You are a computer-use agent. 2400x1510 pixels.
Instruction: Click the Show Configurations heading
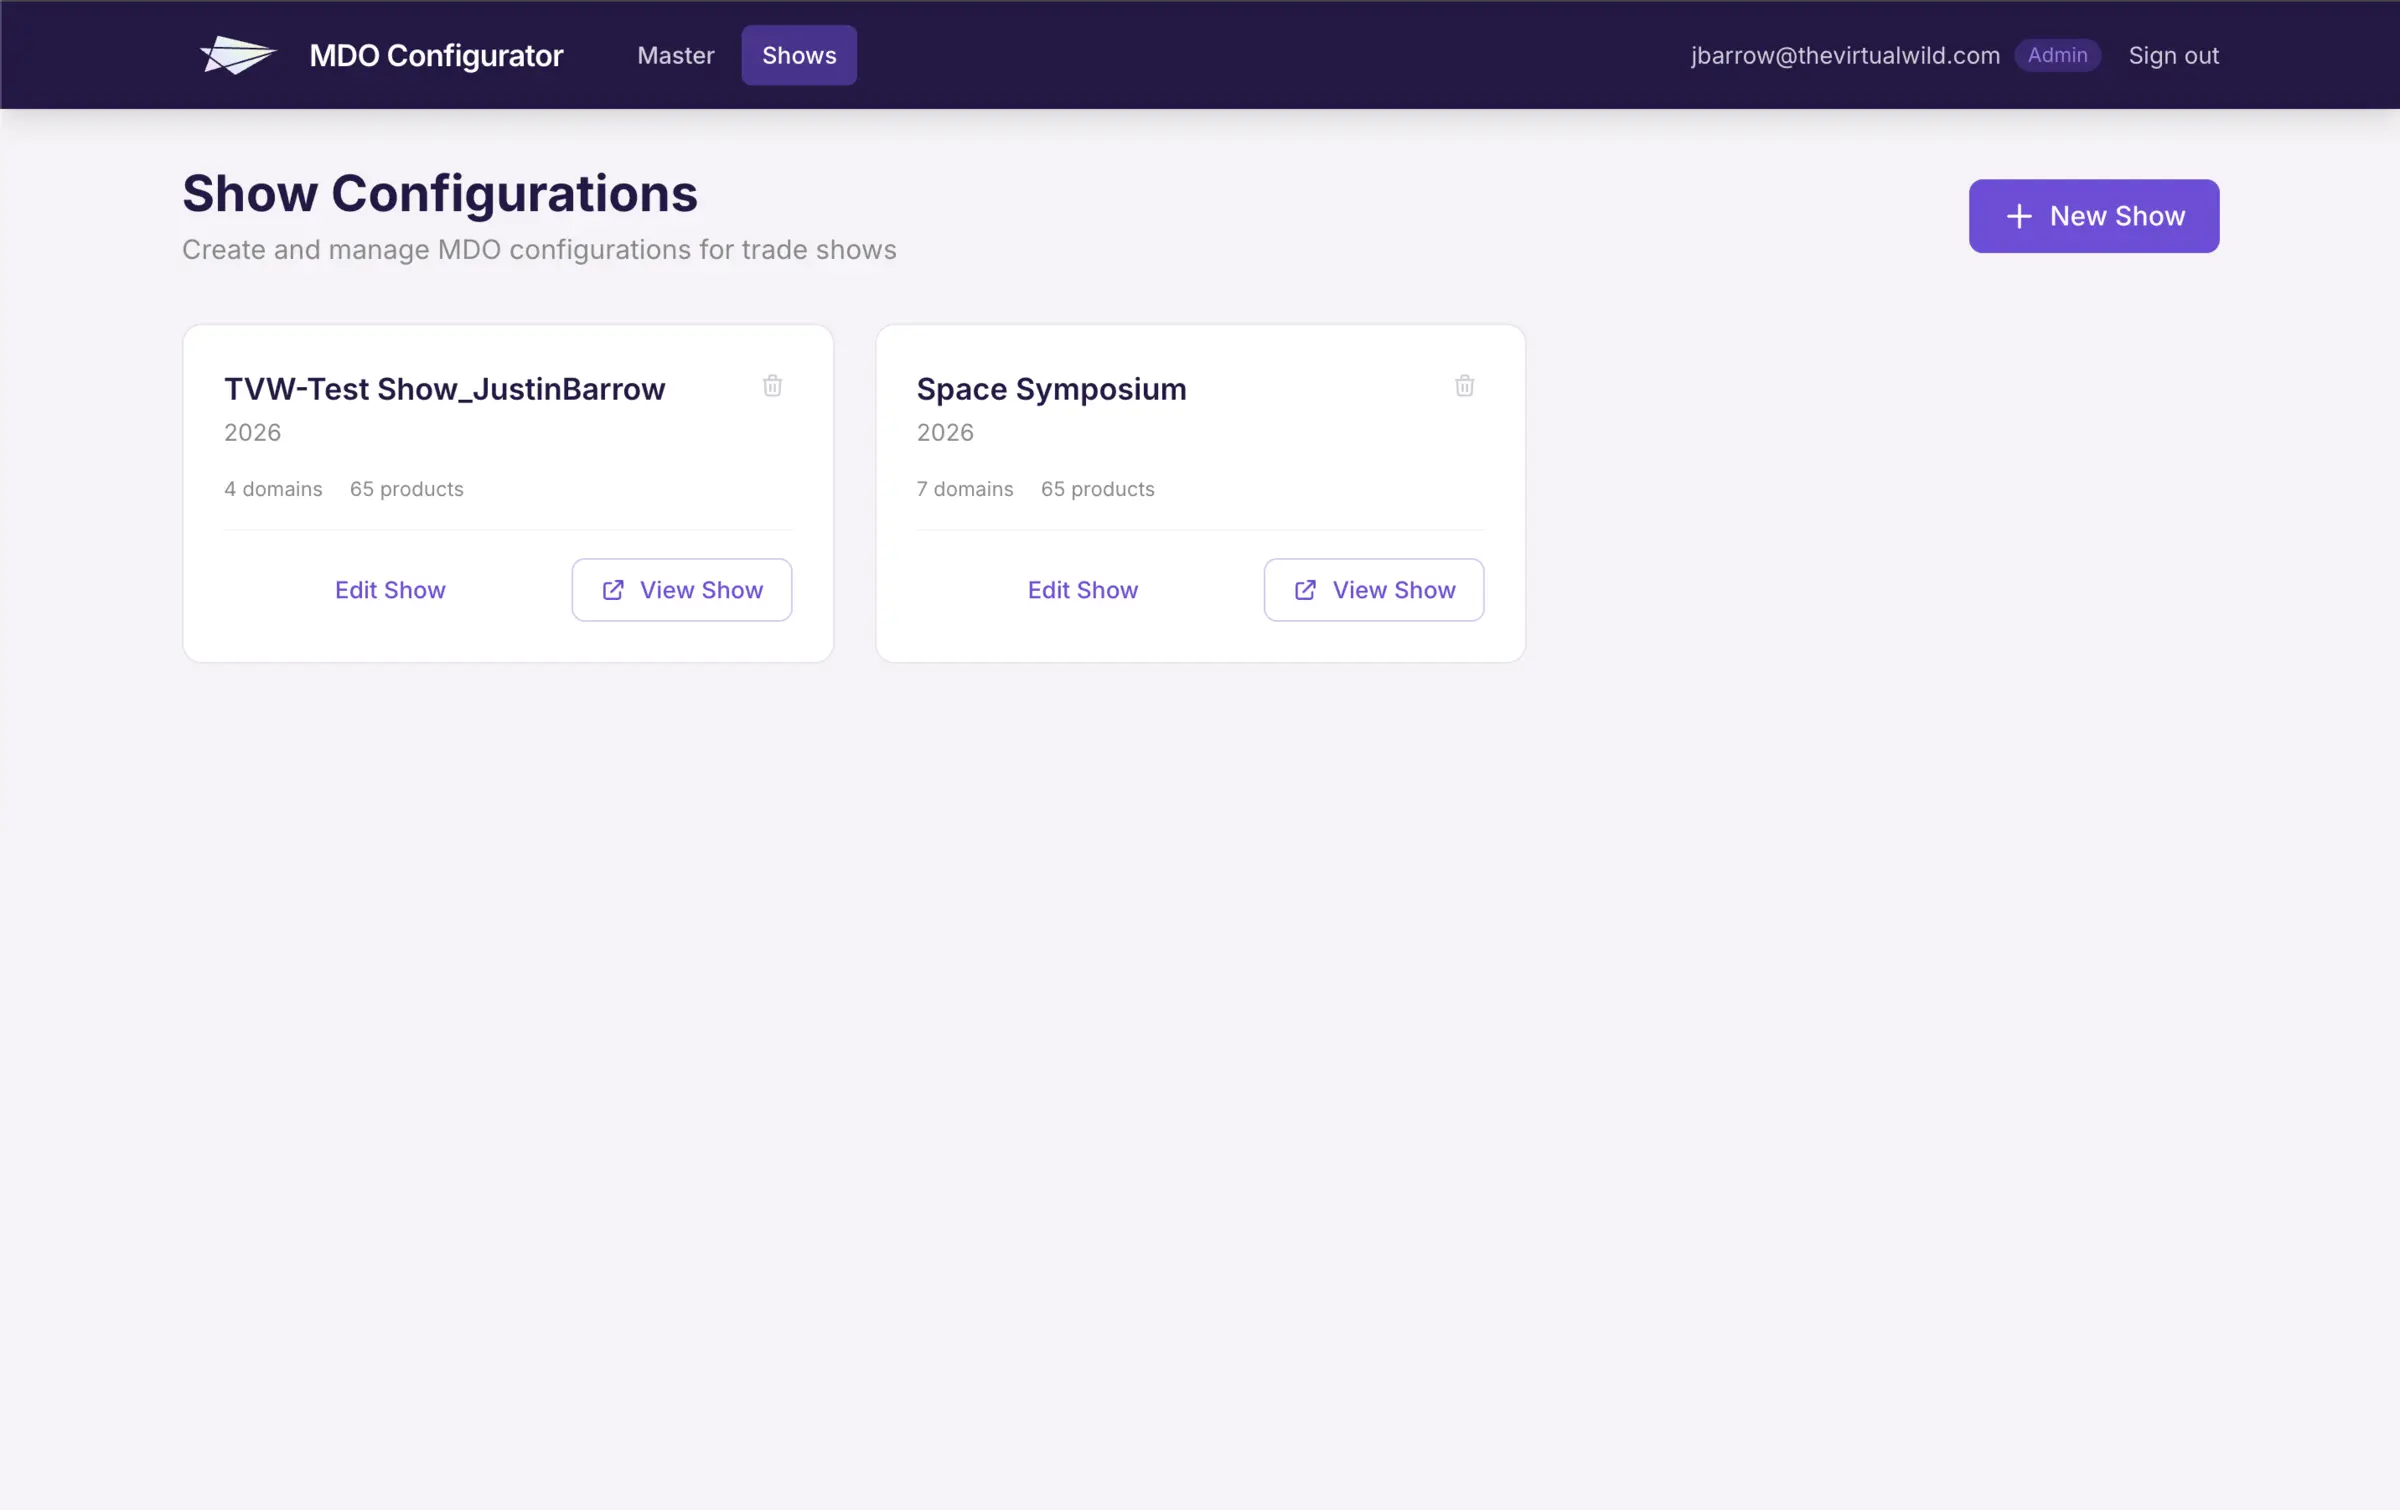point(440,193)
